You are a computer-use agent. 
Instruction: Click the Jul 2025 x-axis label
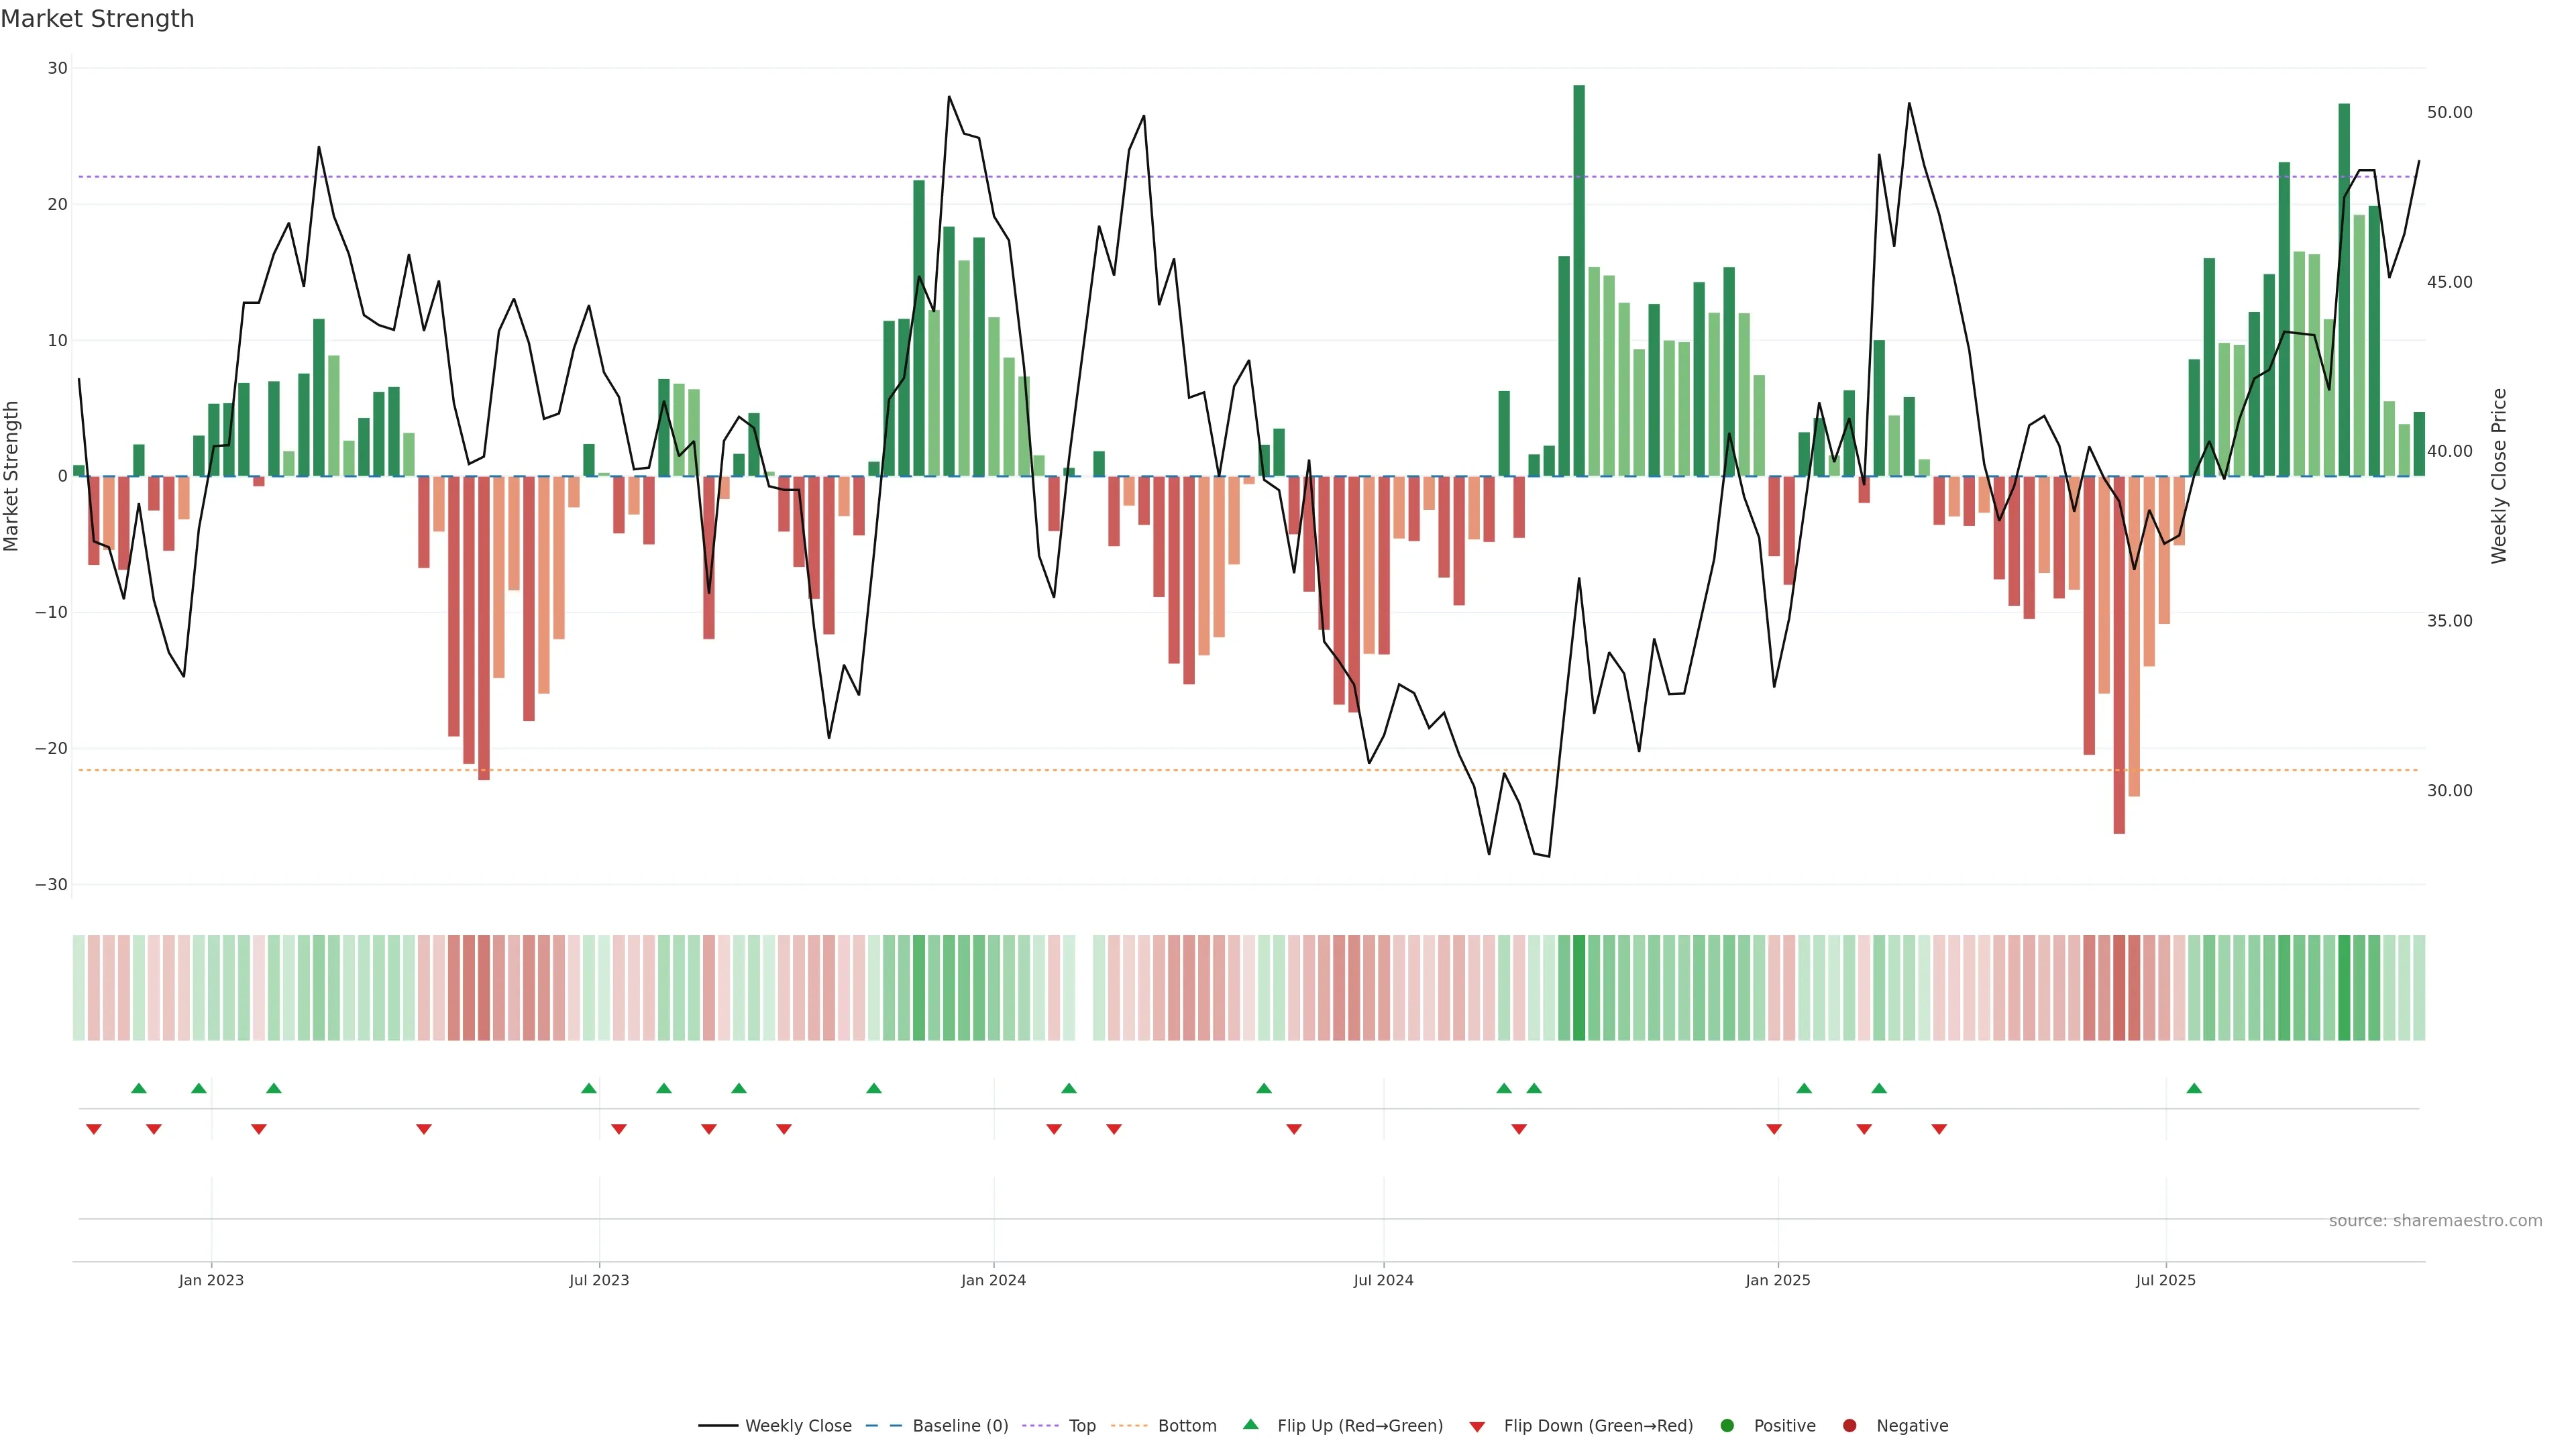pyautogui.click(x=2165, y=1280)
